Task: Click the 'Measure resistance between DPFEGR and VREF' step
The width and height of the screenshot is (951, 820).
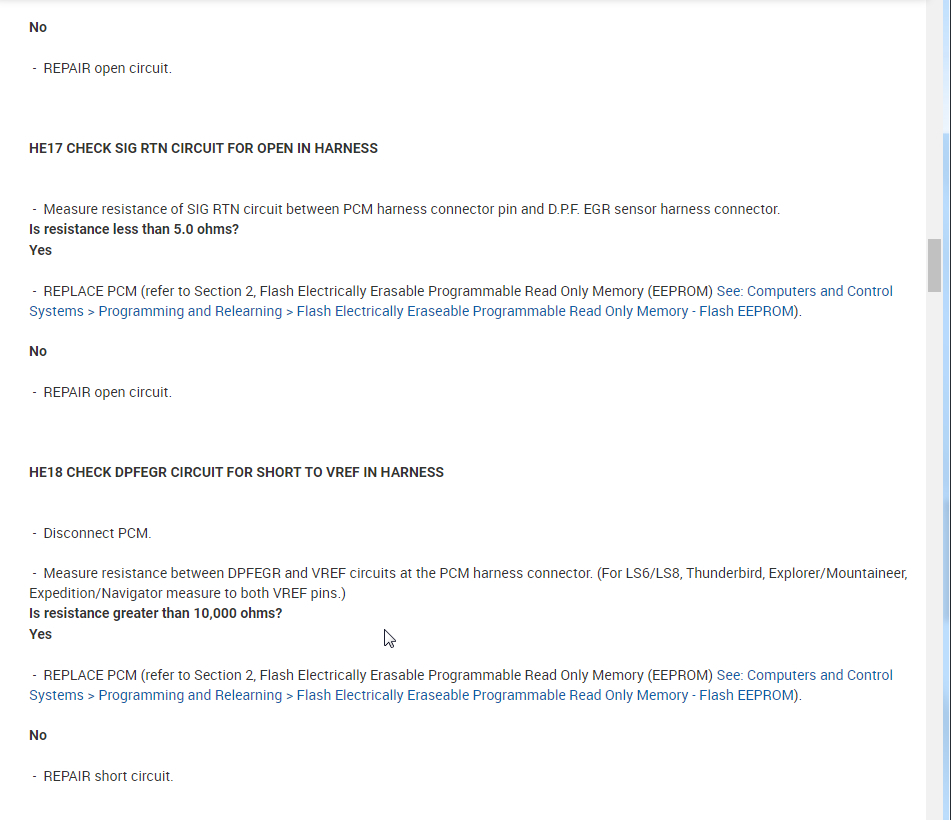Action: coord(470,573)
